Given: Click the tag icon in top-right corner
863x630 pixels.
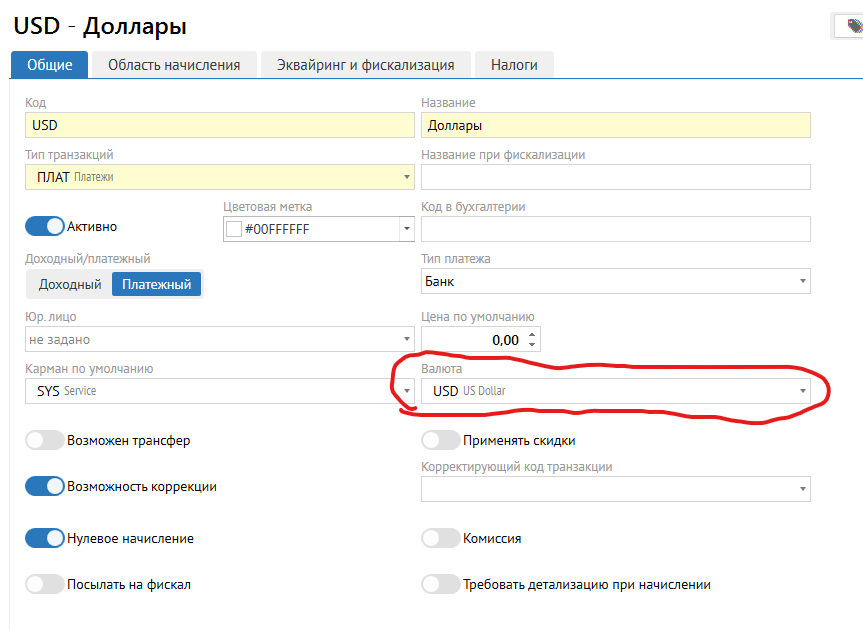Looking at the screenshot, I should pos(853,27).
